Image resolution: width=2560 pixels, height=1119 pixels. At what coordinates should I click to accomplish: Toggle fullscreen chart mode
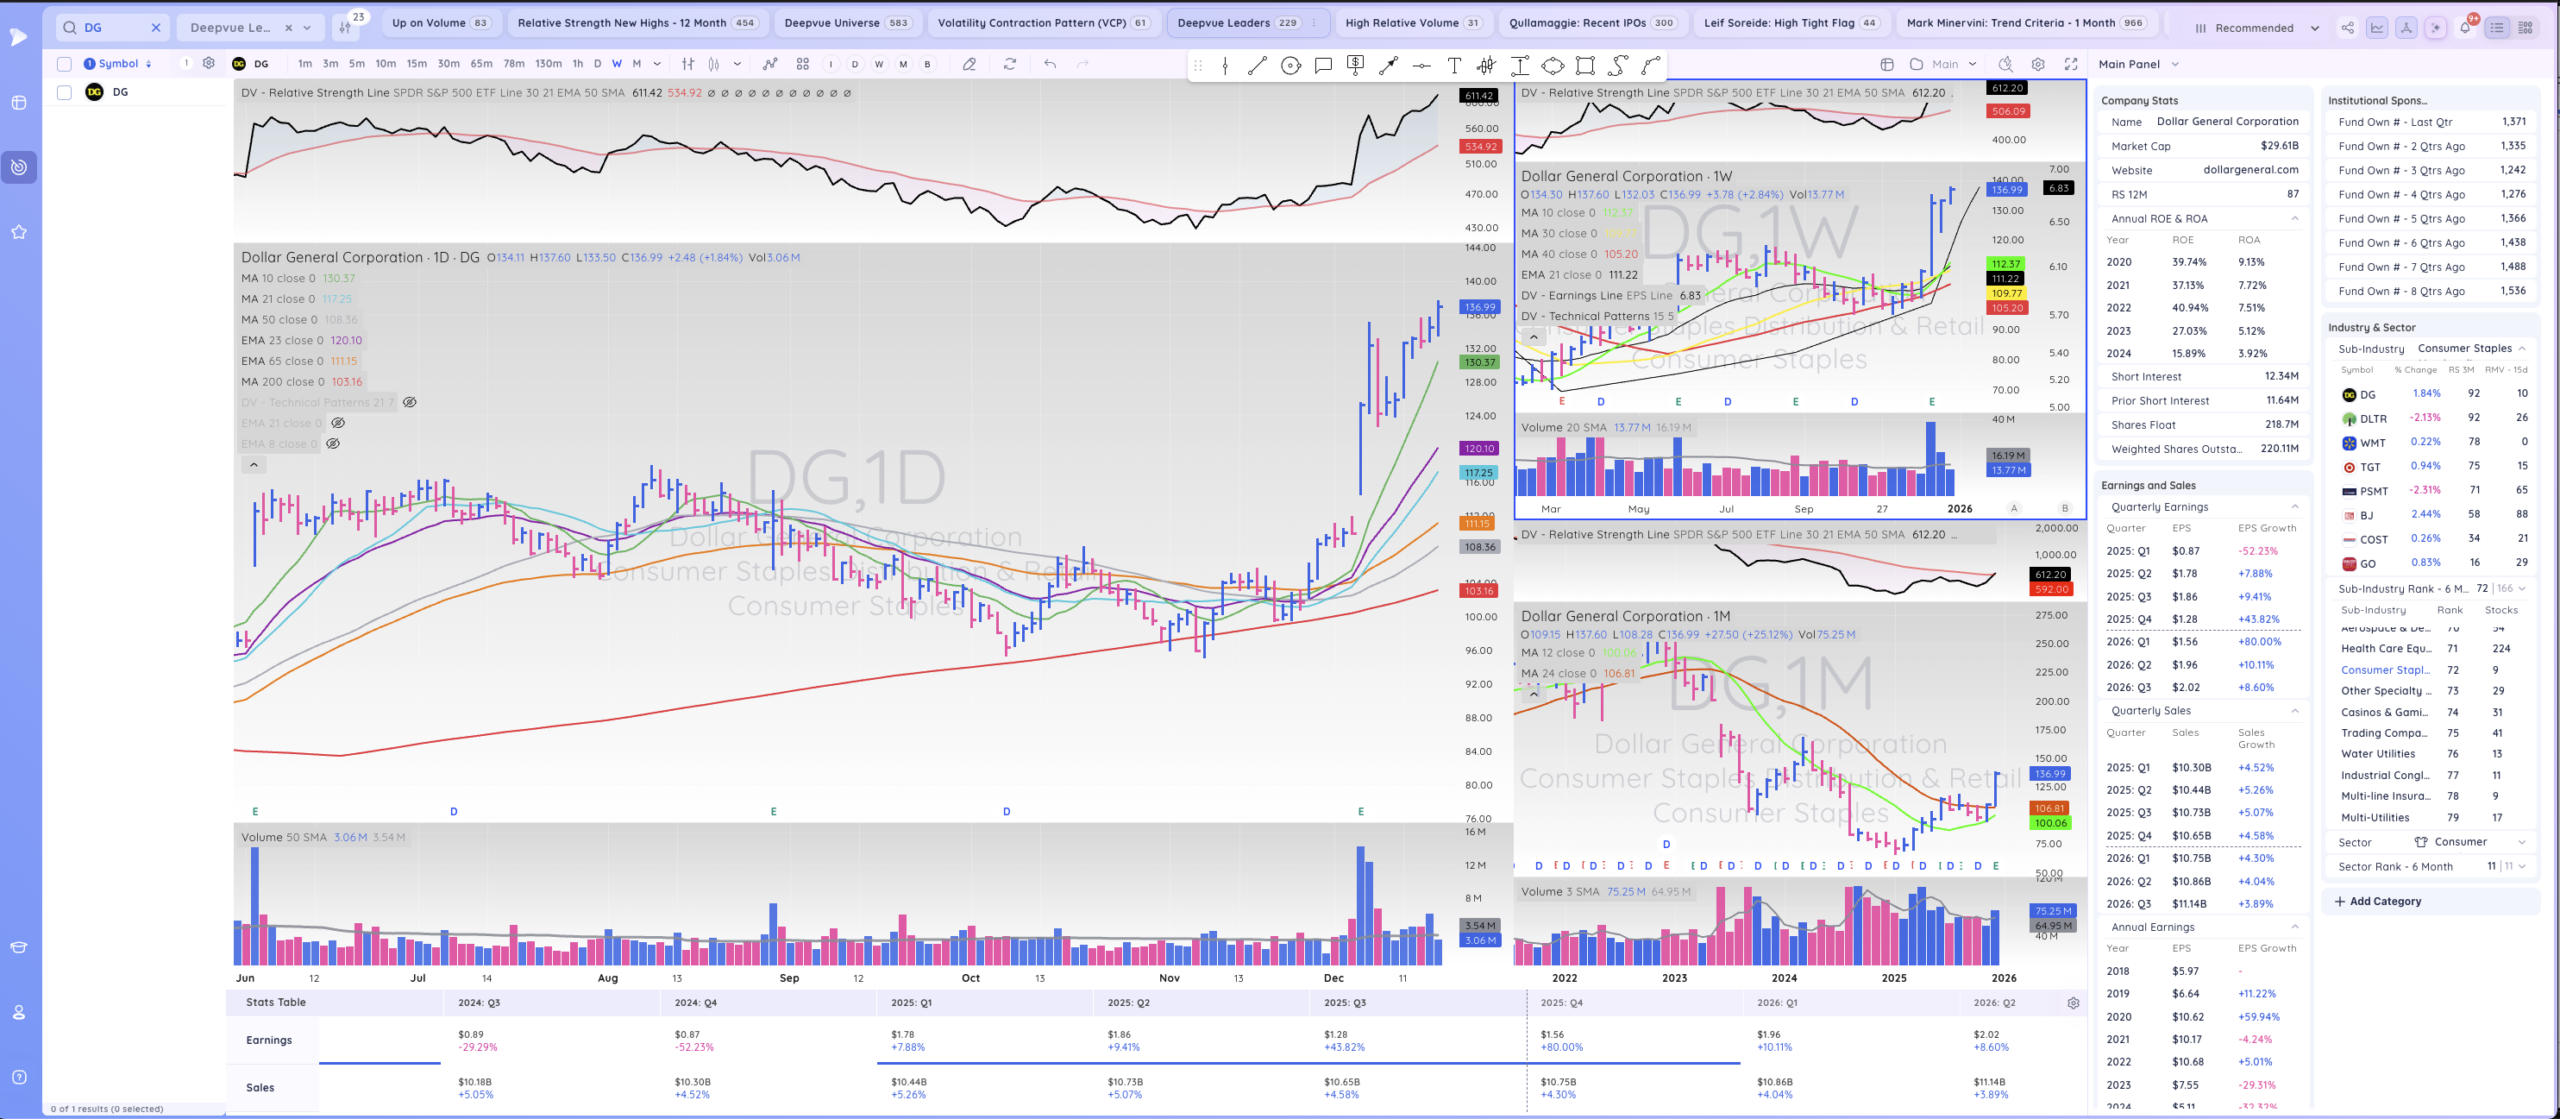[2070, 64]
